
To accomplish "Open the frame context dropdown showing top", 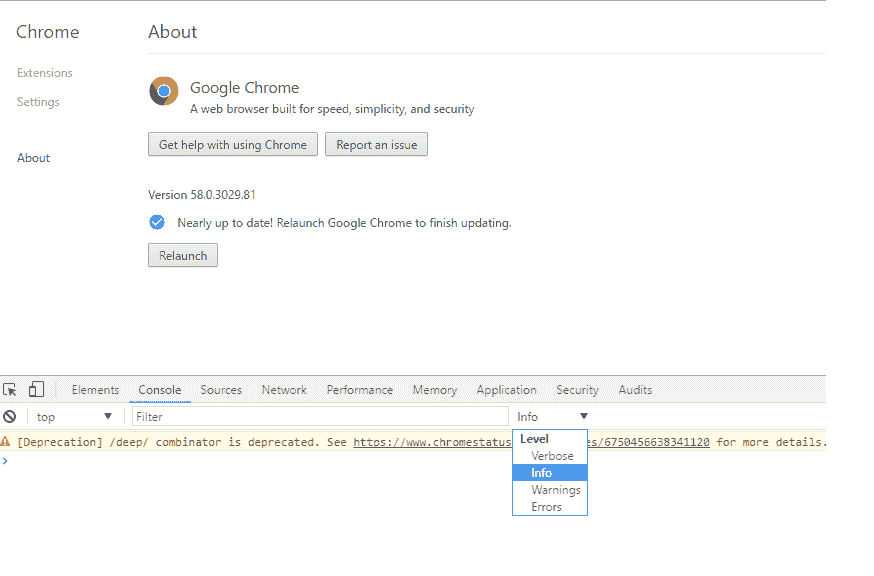I will tap(73, 416).
